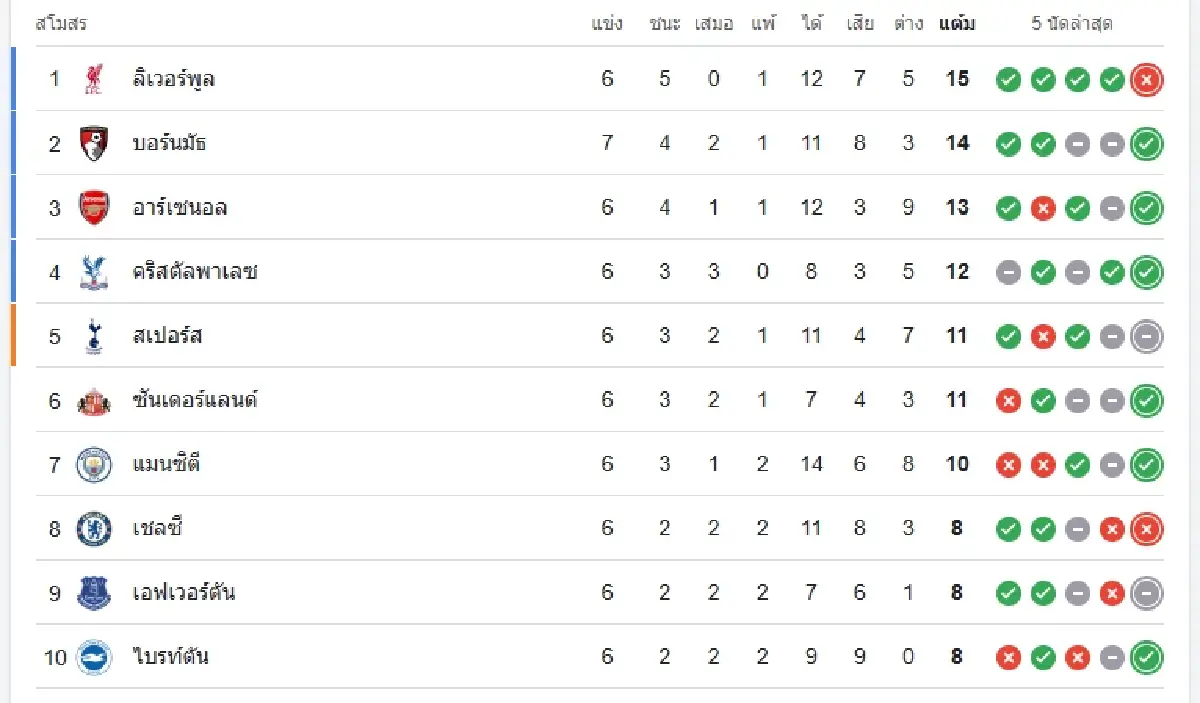Click the Chelsea club crest
This screenshot has width=1200, height=703.
[94, 529]
